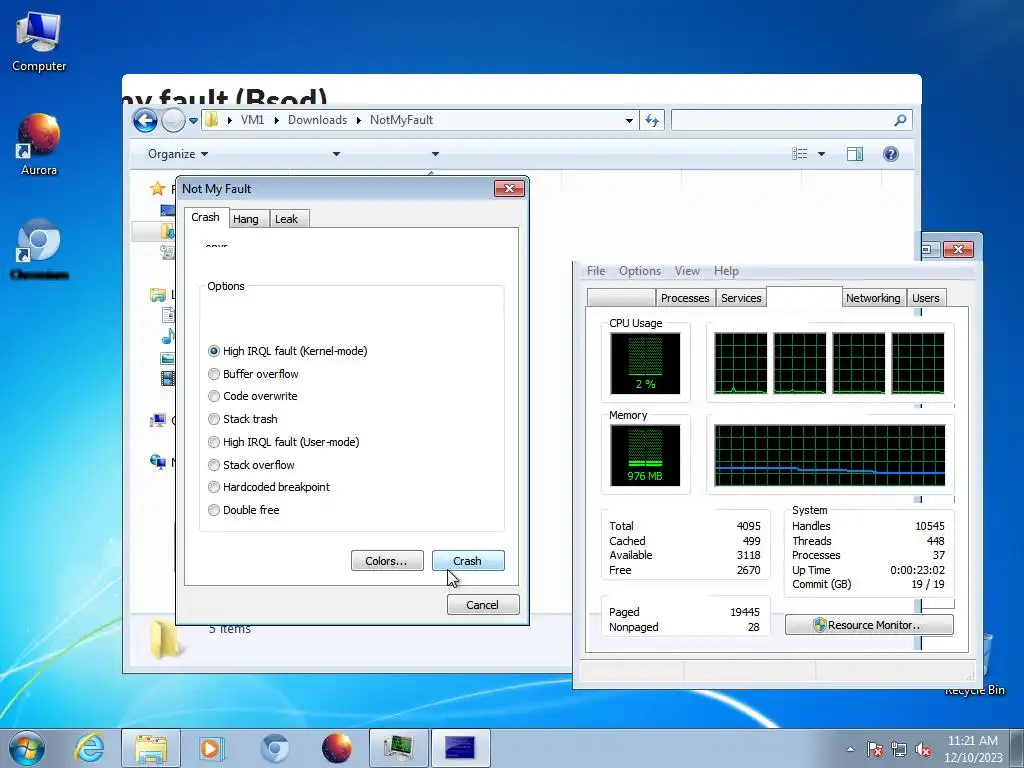This screenshot has height=768, width=1024.
Task: Expand the address bar history dropdown
Action: (629, 121)
